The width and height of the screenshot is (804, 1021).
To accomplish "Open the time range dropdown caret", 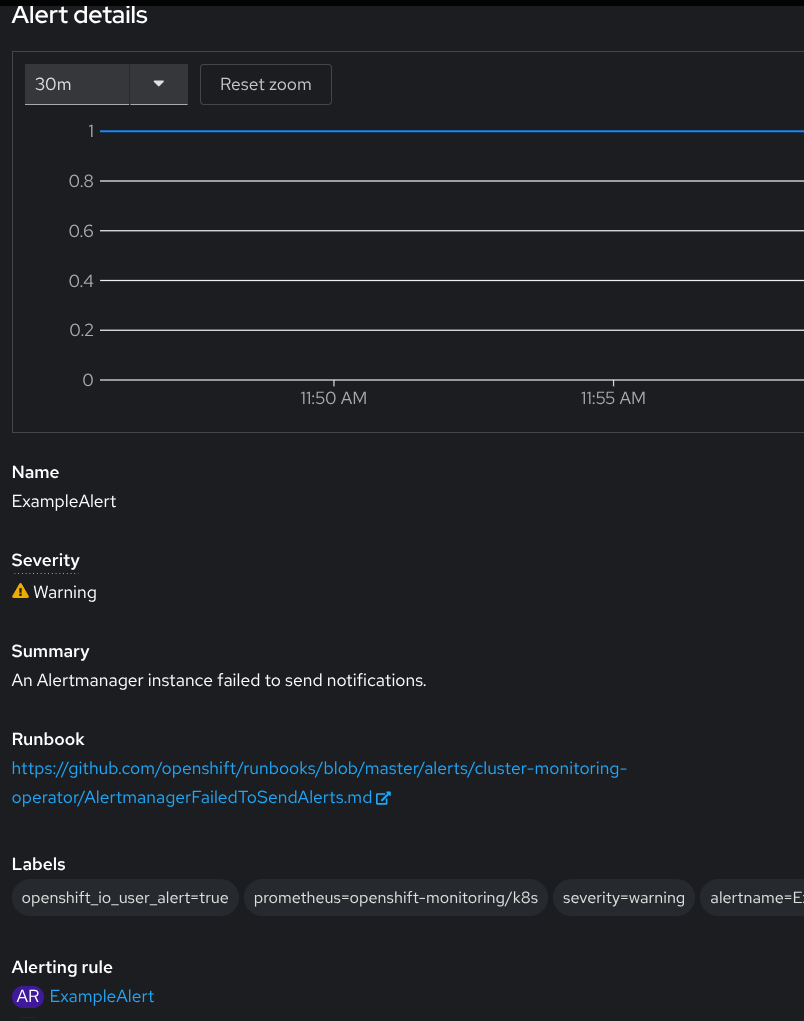I will [x=159, y=84].
